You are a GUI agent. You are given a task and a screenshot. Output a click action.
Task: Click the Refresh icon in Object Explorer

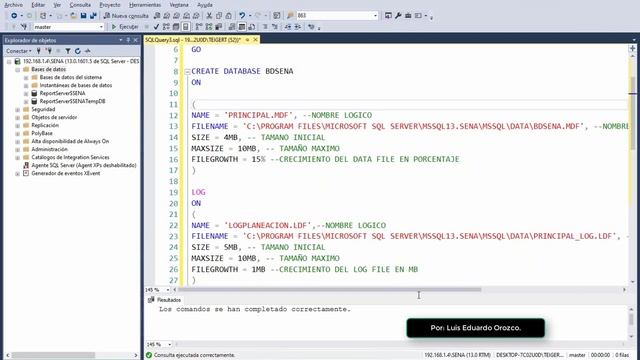tap(78, 51)
